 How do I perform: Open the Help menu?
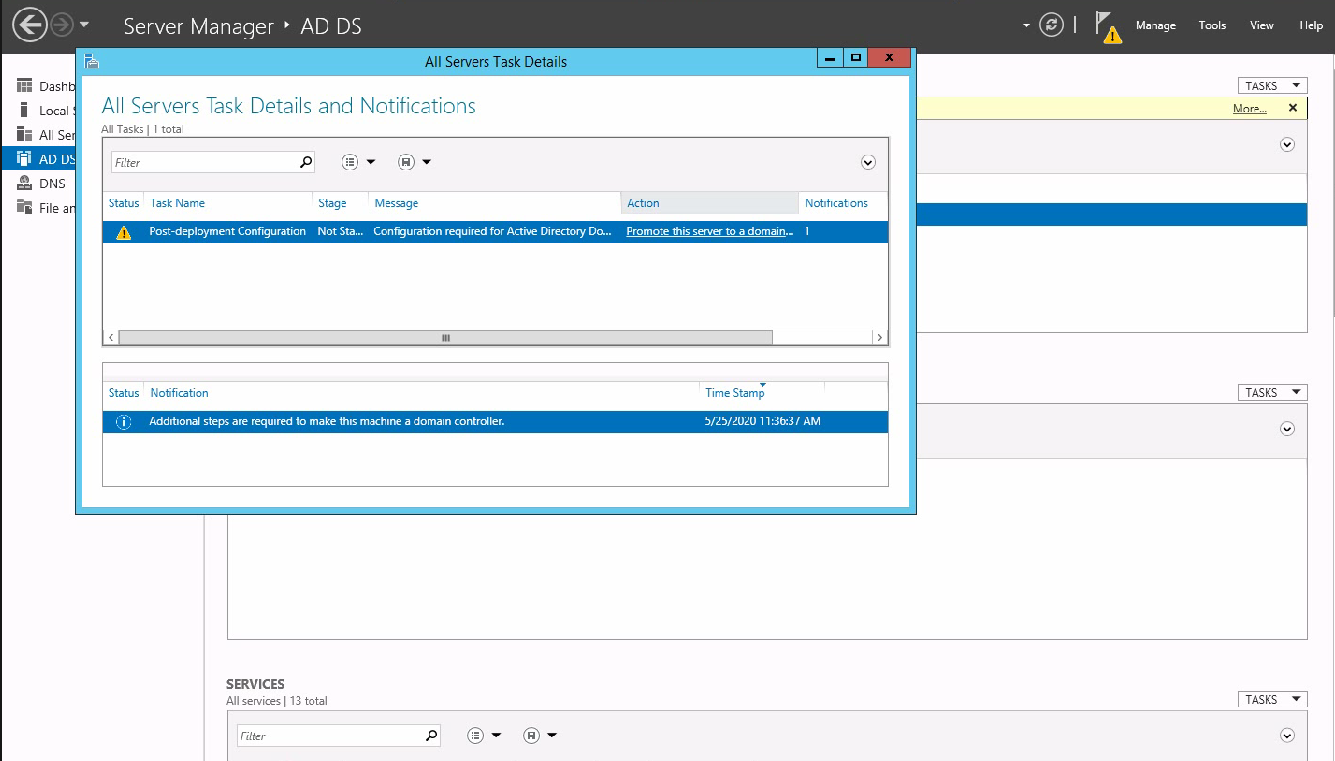point(1311,26)
